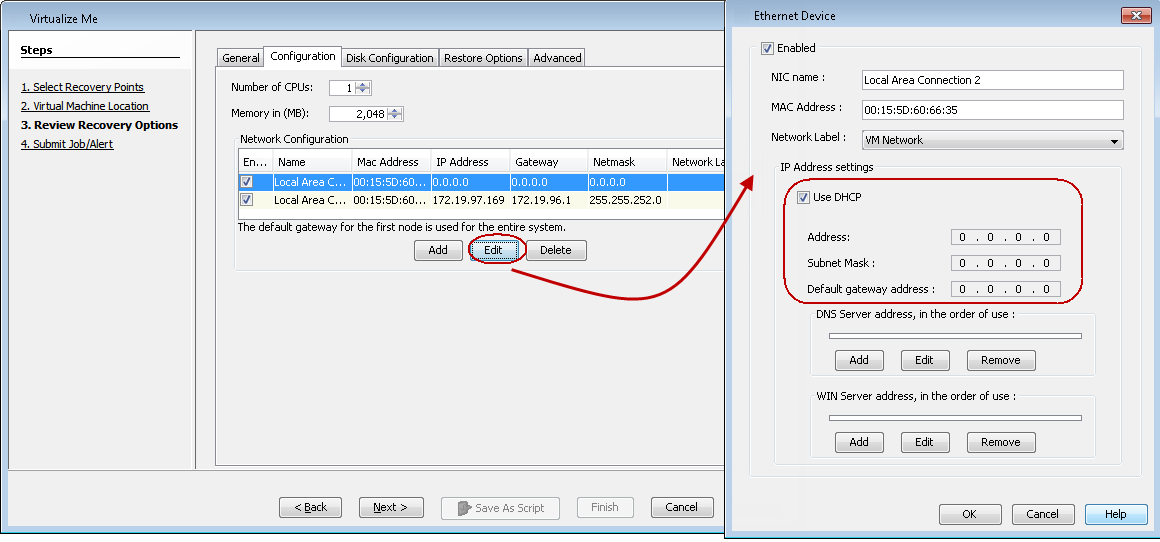
Task: Focus the Memory in (MB) field
Action: (x=359, y=114)
